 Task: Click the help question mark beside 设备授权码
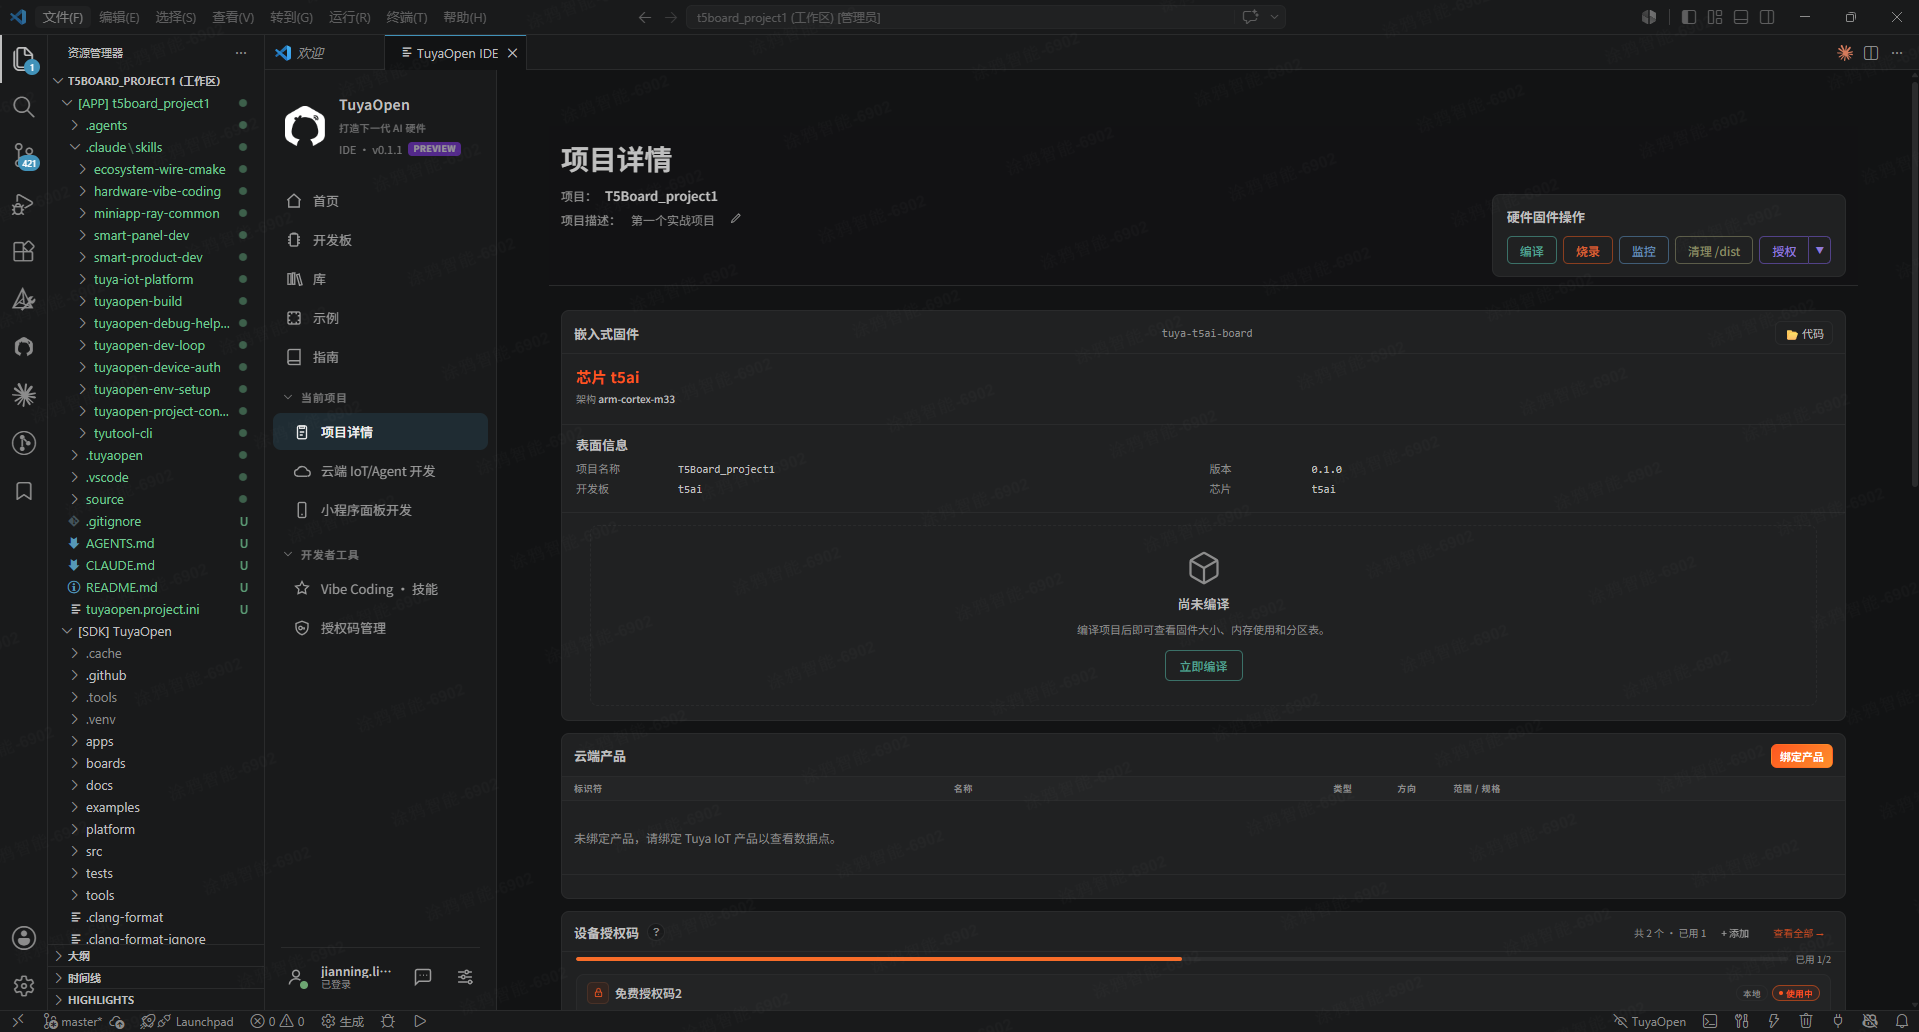[656, 932]
